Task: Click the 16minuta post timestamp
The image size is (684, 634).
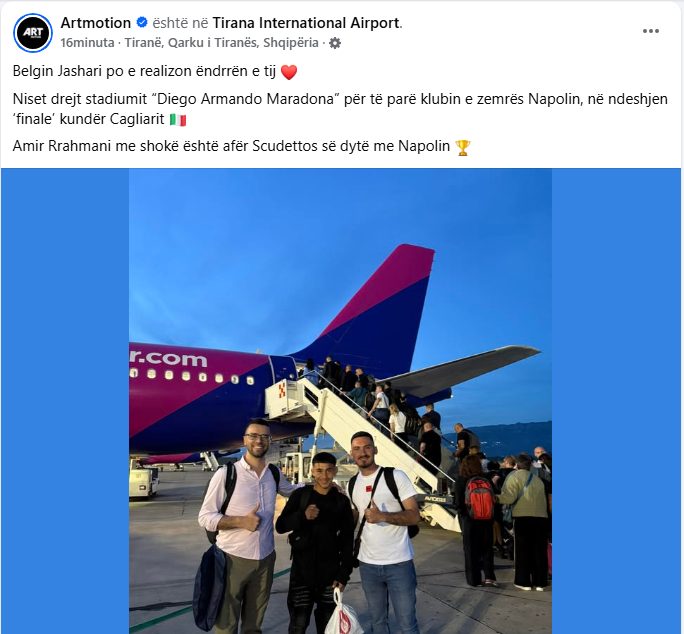Action: point(87,43)
